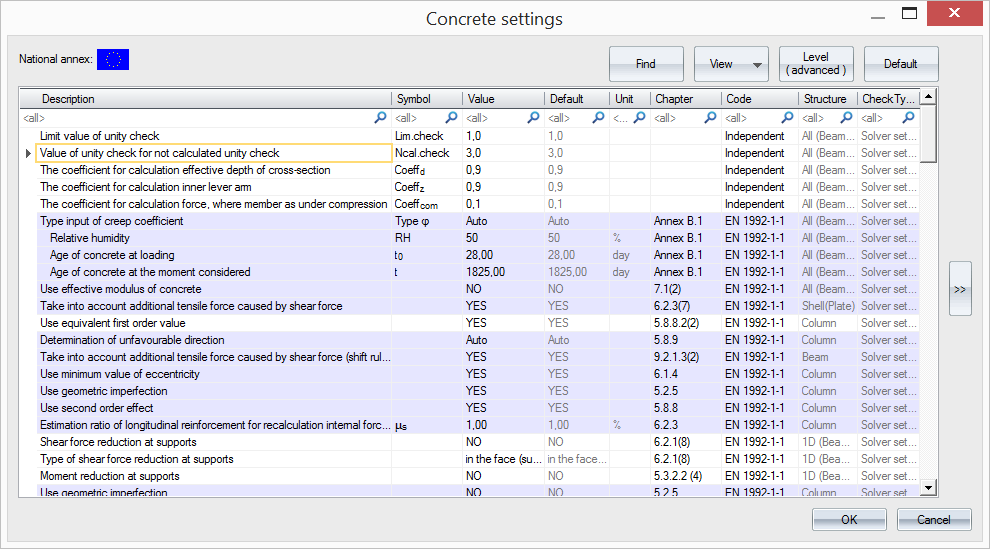The width and height of the screenshot is (990, 549).
Task: Toggle YES value for Use second order effect
Action: point(475,408)
